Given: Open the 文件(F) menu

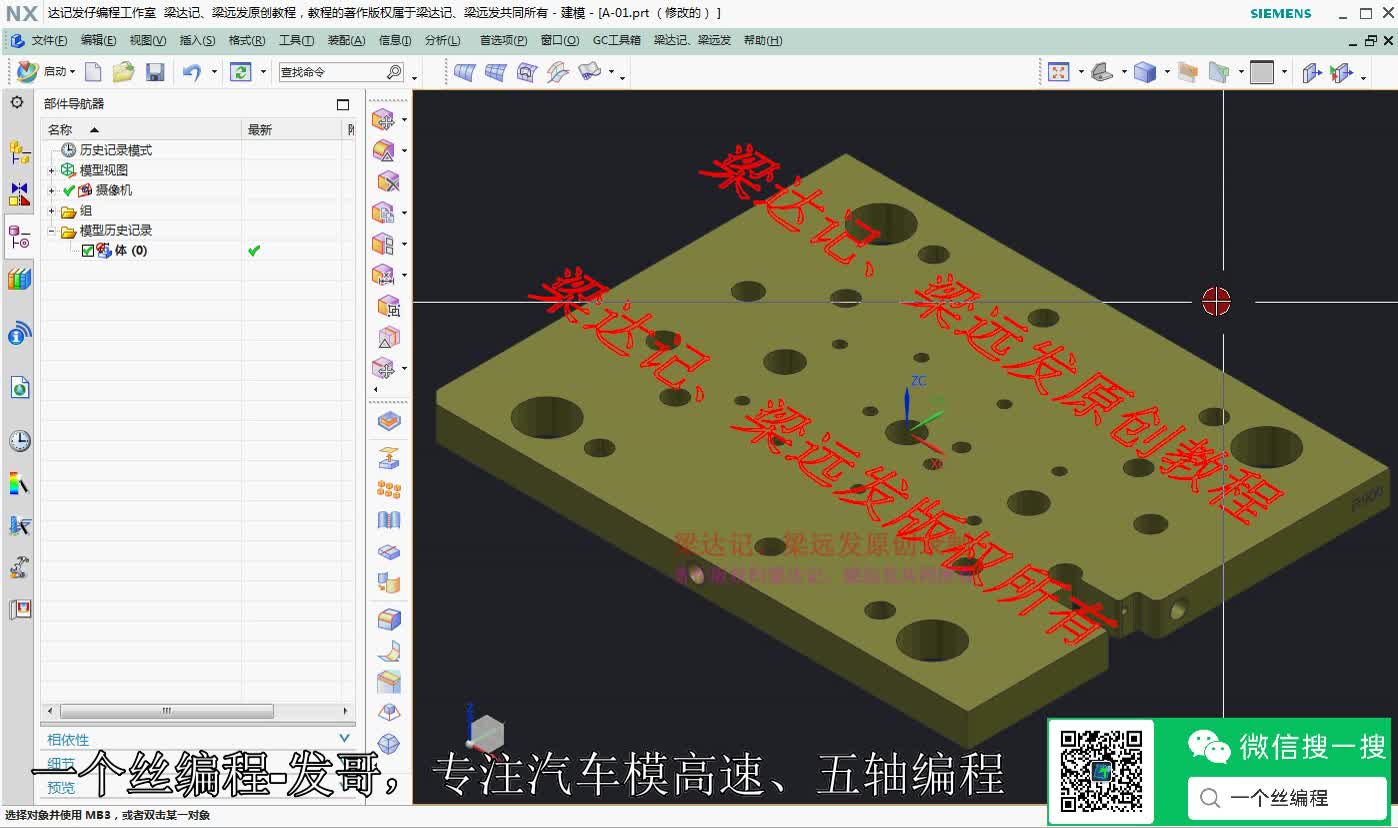Looking at the screenshot, I should [49, 41].
